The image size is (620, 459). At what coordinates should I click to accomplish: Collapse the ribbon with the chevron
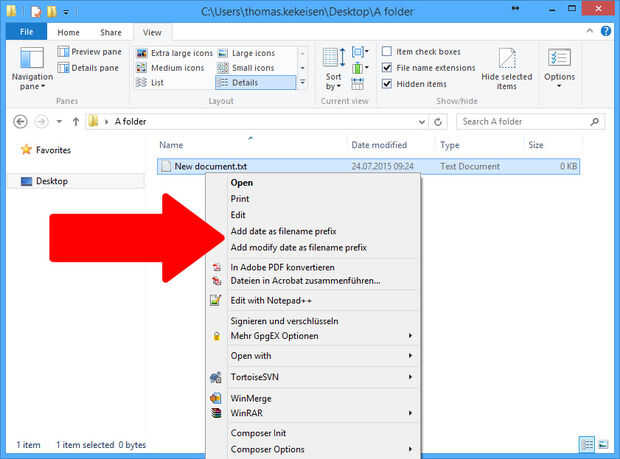pyautogui.click(x=590, y=30)
